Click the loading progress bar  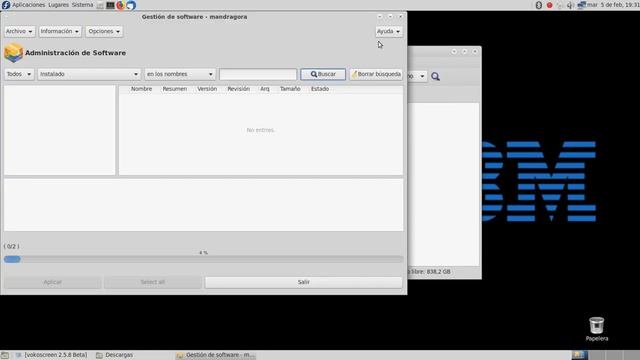[x=203, y=259]
